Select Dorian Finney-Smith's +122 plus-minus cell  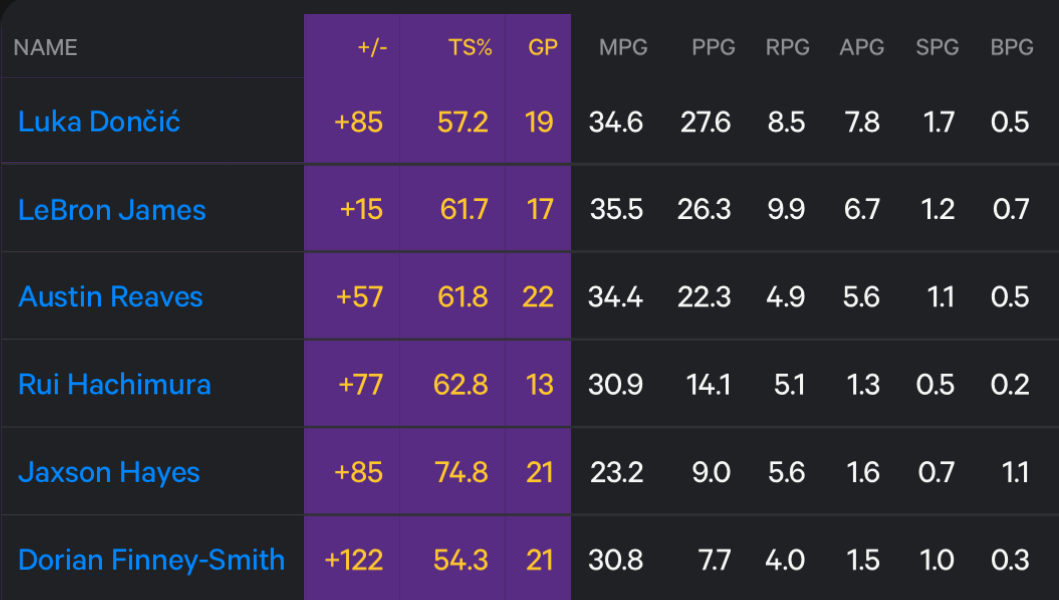click(x=354, y=560)
